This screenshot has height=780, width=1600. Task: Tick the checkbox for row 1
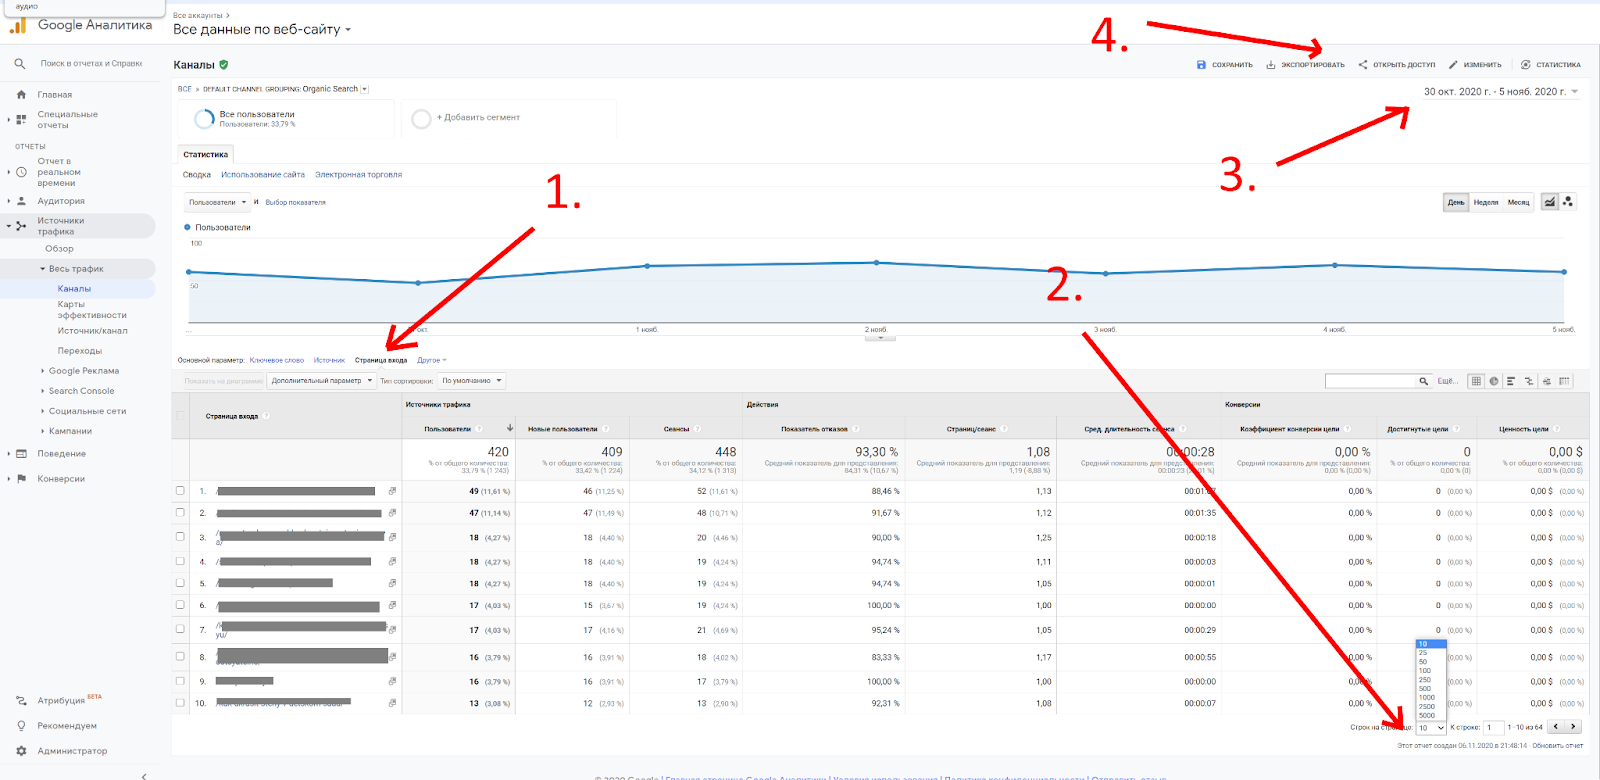(180, 491)
